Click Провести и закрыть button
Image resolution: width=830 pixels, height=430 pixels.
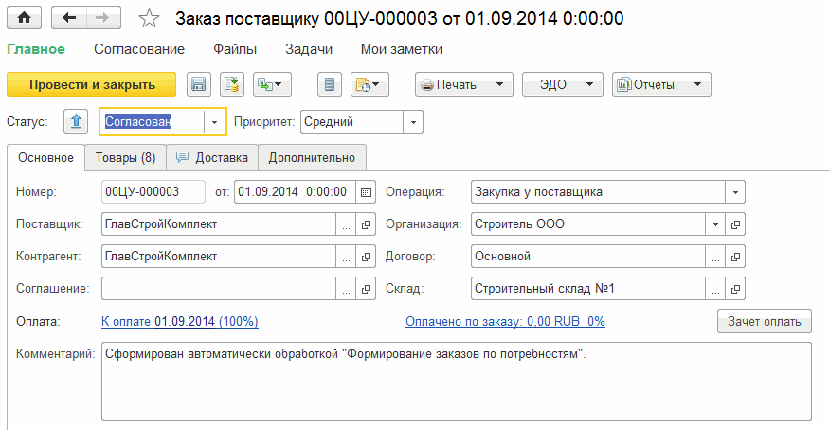[92, 85]
